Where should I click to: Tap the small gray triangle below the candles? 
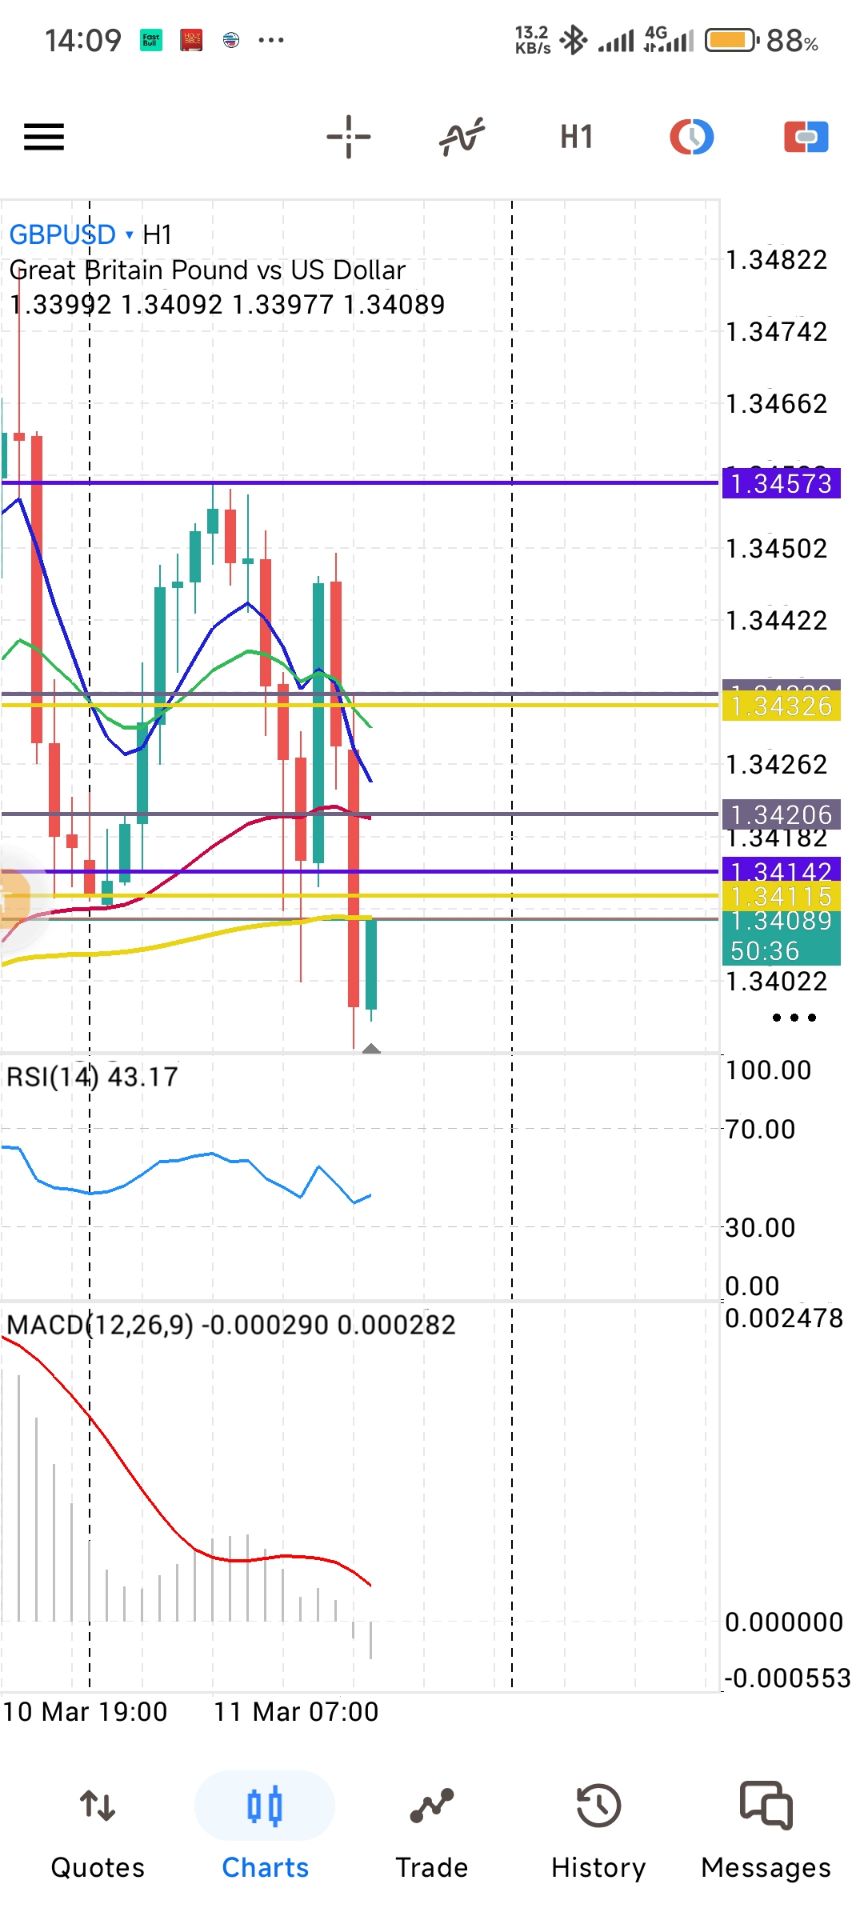(371, 1048)
